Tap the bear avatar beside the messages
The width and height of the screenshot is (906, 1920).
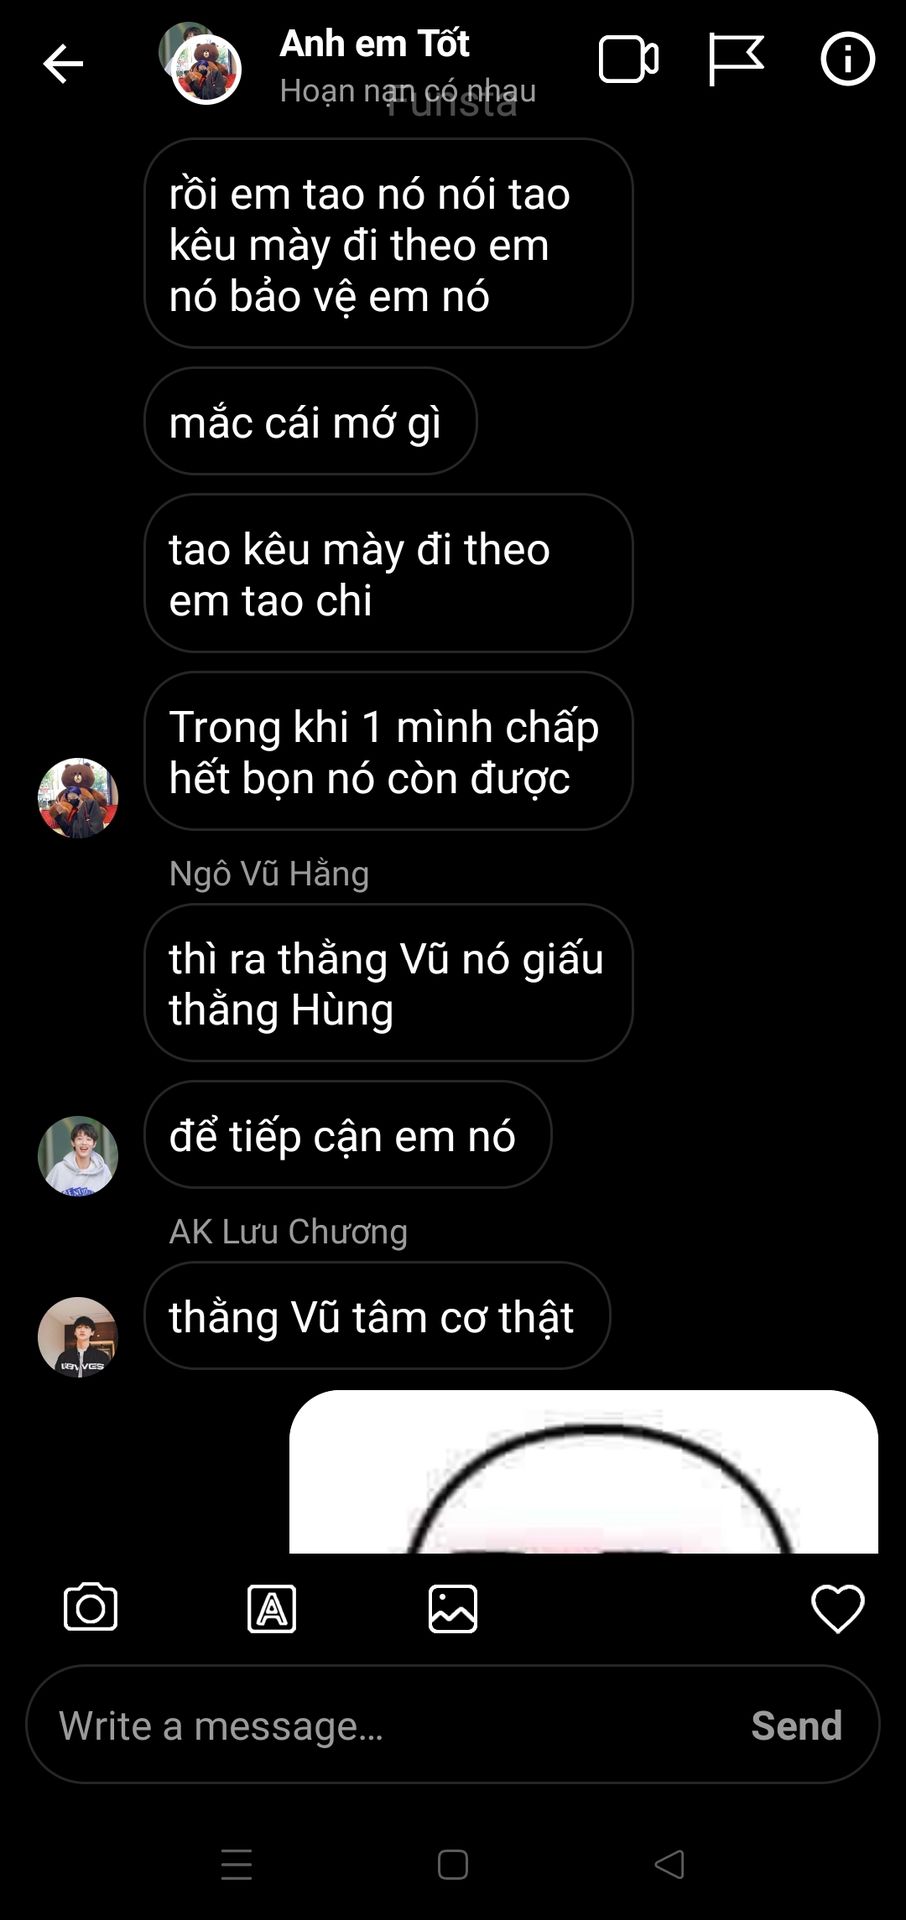tap(78, 798)
